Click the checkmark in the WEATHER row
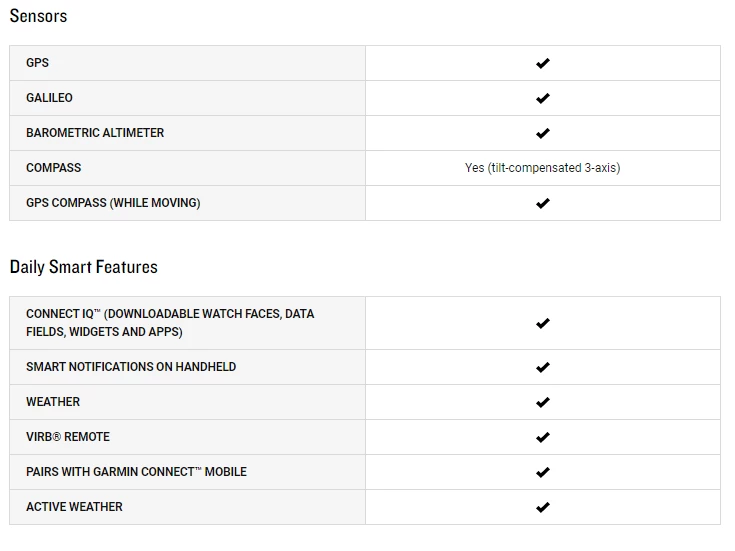 tap(543, 402)
